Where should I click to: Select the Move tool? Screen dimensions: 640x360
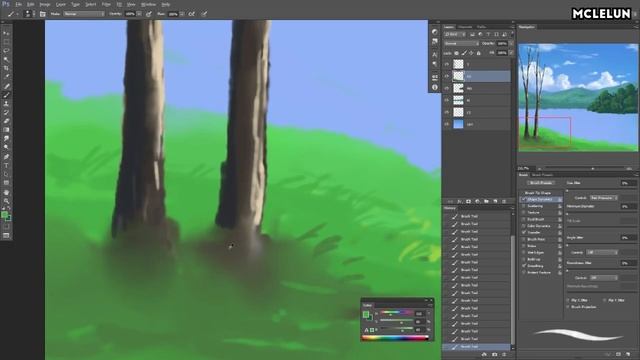pos(6,33)
